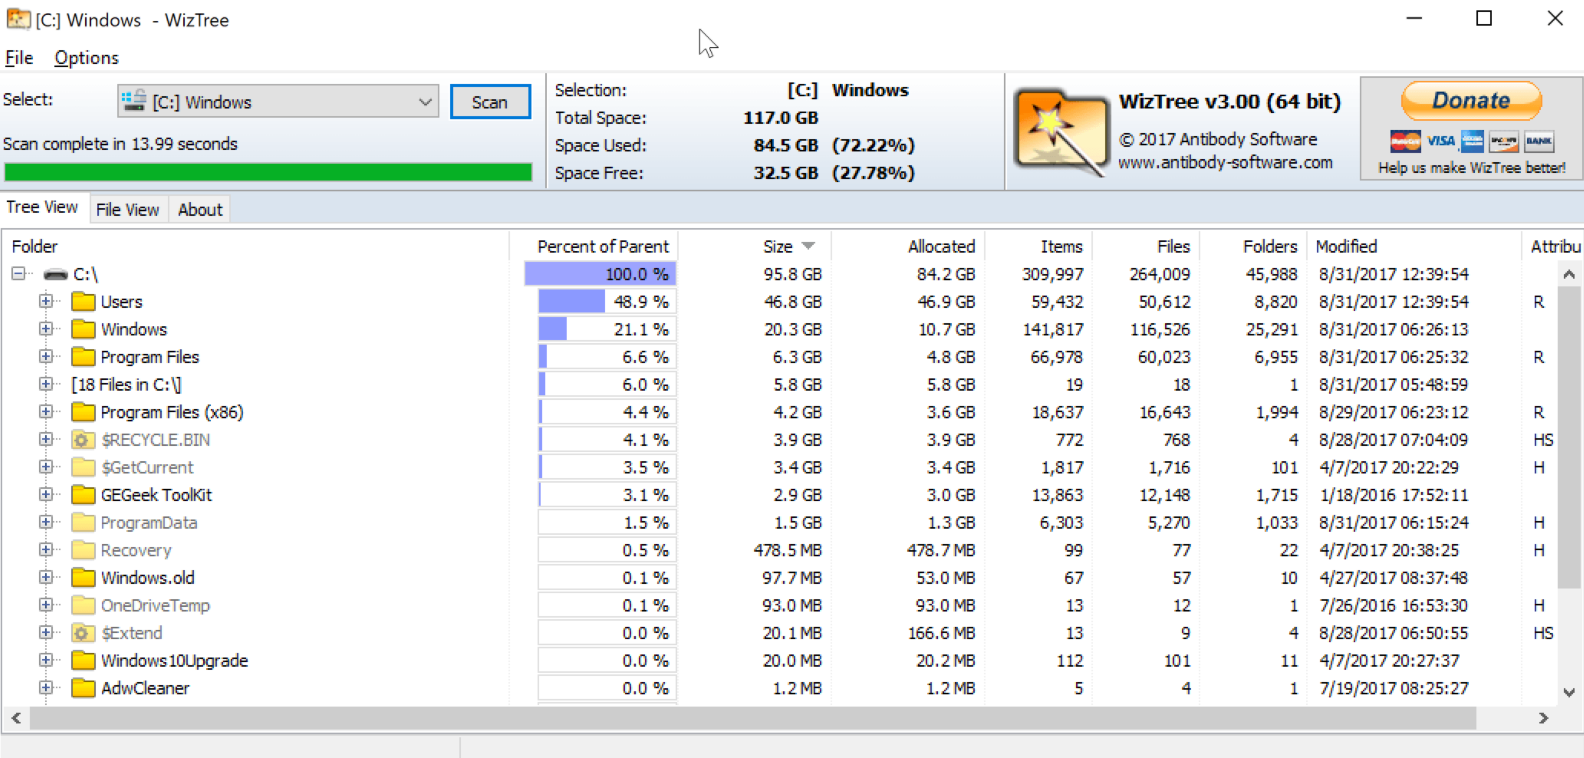Maximize the WizTree window
The height and width of the screenshot is (758, 1584).
(x=1484, y=19)
